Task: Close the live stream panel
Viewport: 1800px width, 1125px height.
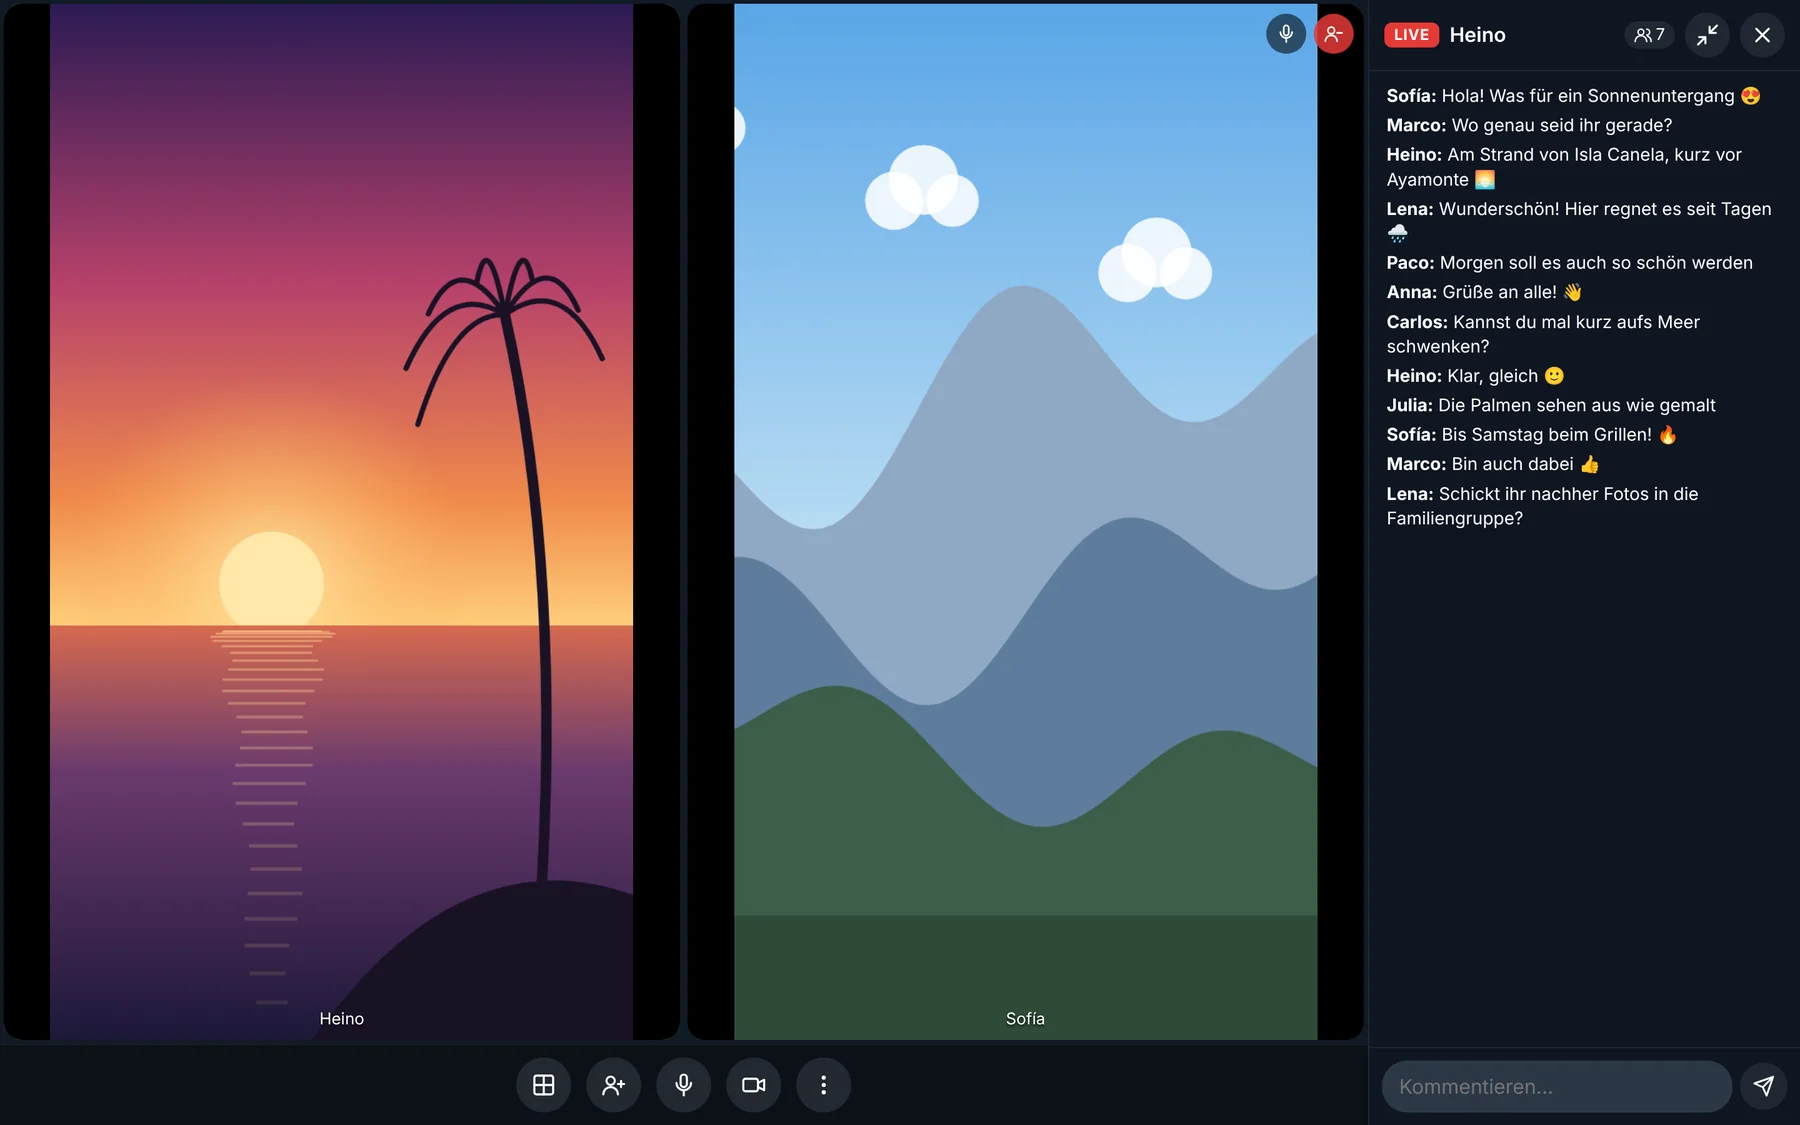Action: 1762,35
